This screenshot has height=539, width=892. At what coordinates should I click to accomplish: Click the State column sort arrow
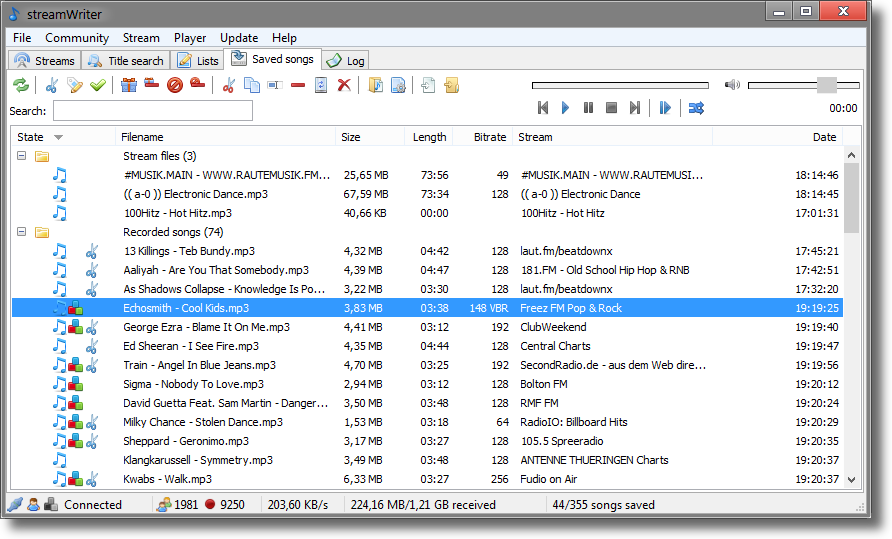coord(58,137)
